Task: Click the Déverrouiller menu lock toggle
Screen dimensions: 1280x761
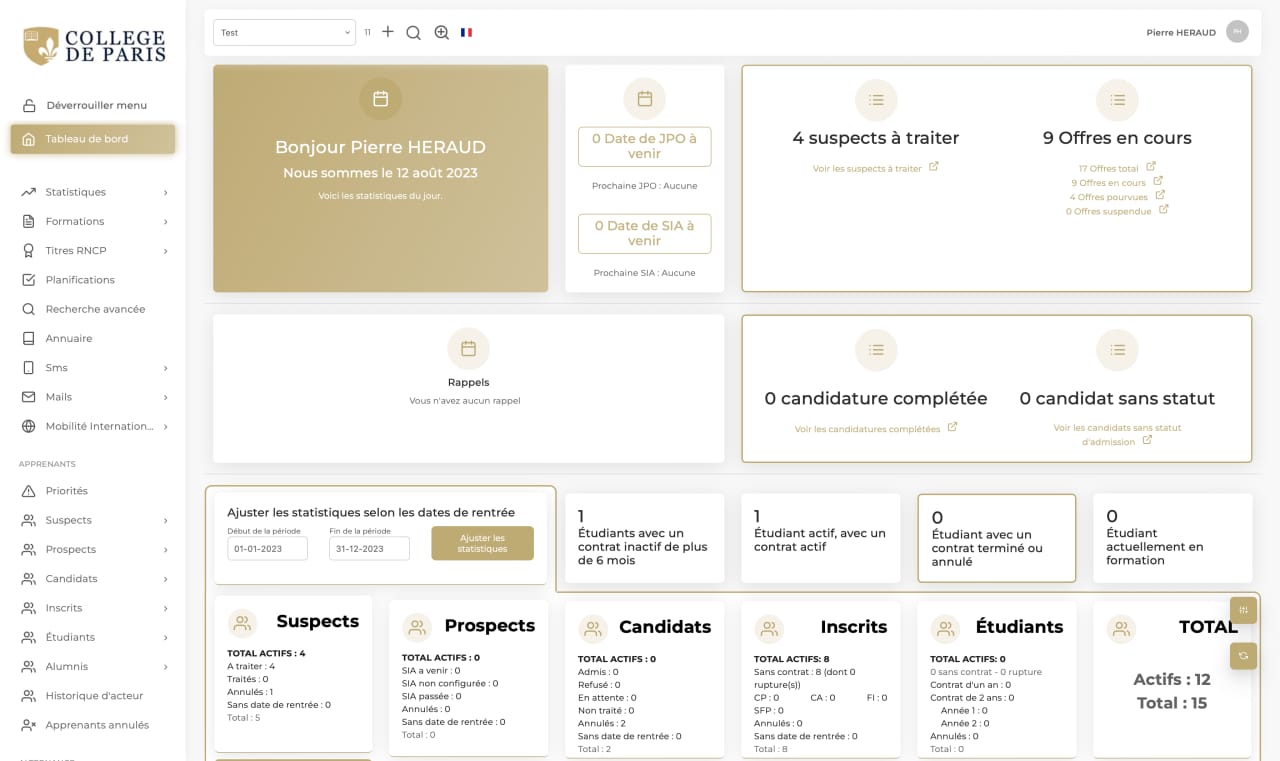Action: (95, 105)
